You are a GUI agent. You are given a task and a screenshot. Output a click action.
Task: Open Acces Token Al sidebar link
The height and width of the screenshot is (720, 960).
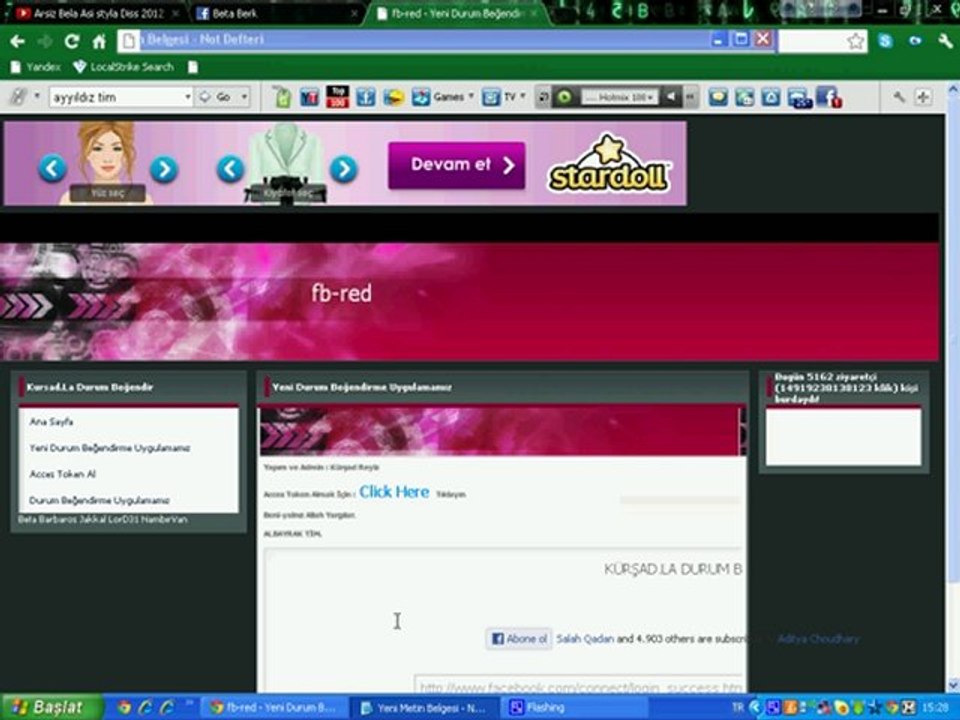click(62, 474)
